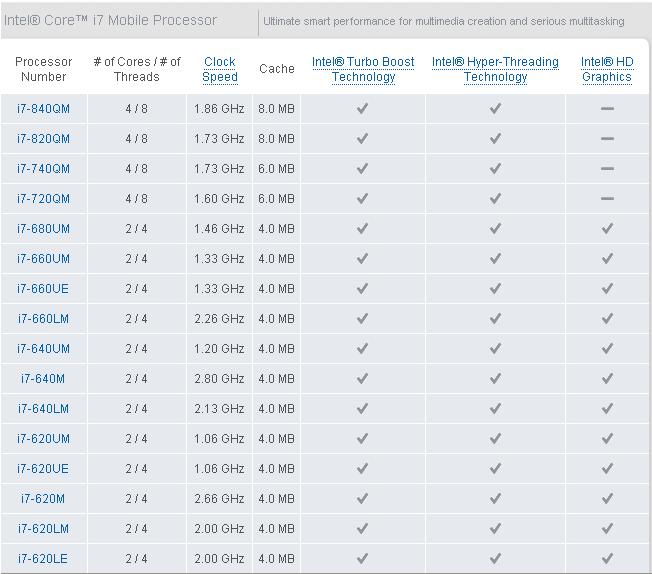The image size is (652, 574).
Task: Open the i7-720QM processor link
Action: [43, 198]
